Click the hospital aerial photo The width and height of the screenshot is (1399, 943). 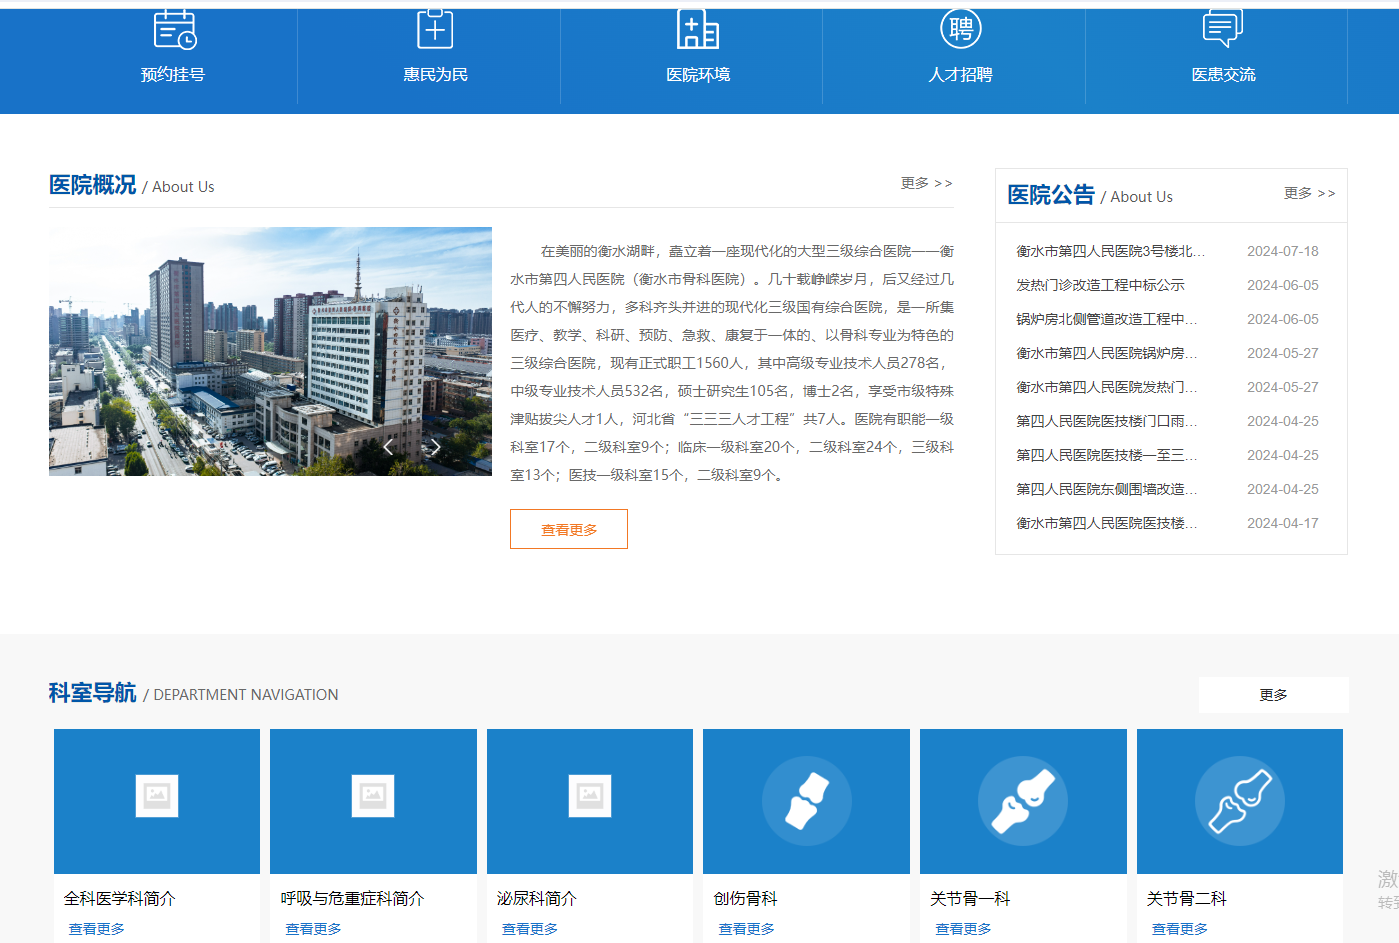270,351
